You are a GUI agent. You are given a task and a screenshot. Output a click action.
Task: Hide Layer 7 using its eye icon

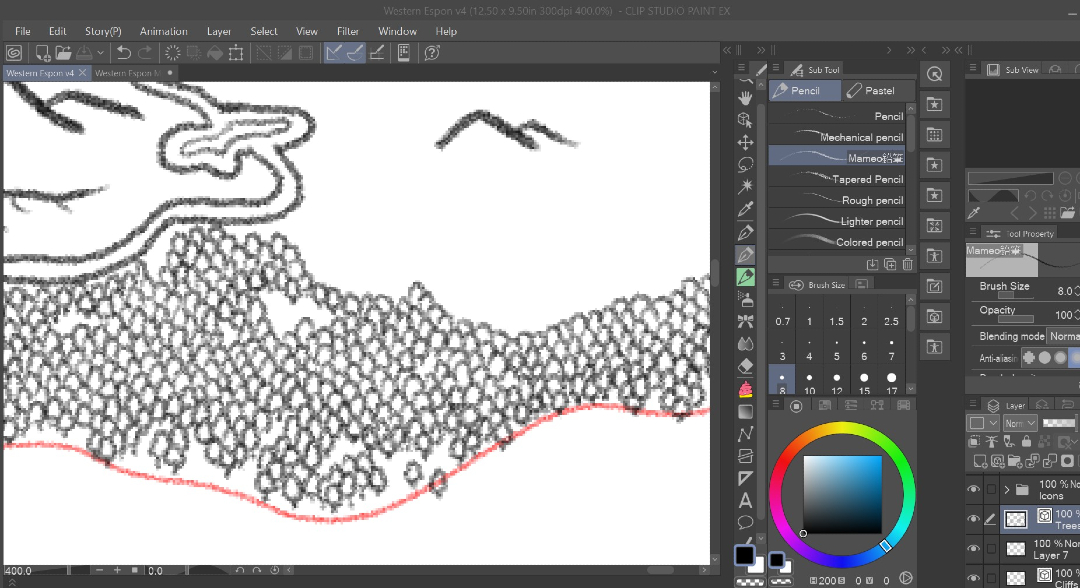(973, 549)
